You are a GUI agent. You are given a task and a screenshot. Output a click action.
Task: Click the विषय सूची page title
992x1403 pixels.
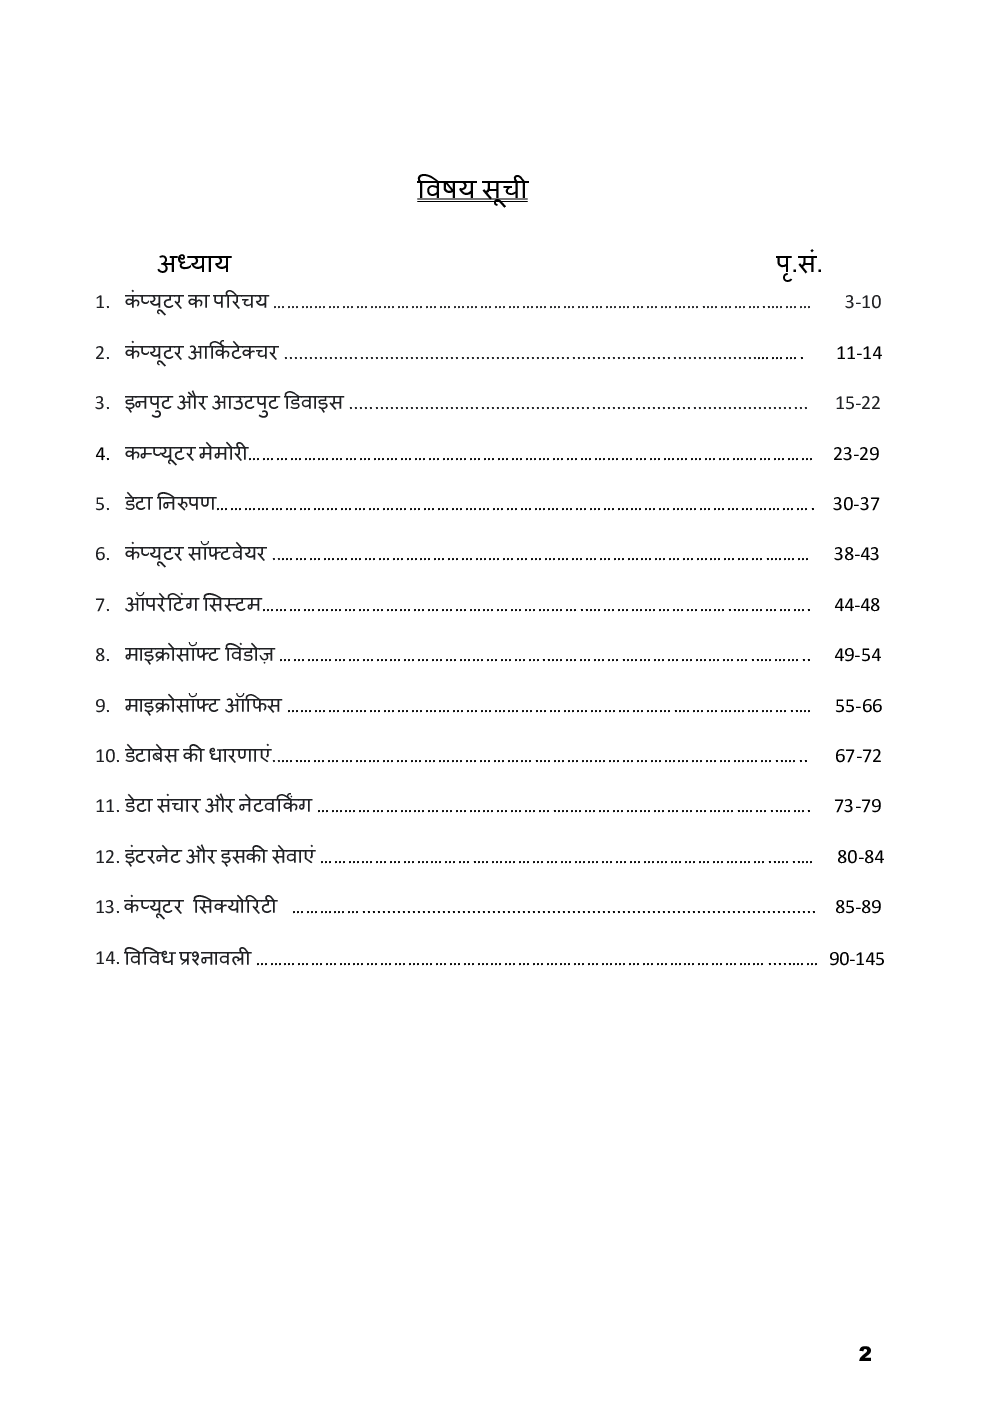tap(472, 188)
